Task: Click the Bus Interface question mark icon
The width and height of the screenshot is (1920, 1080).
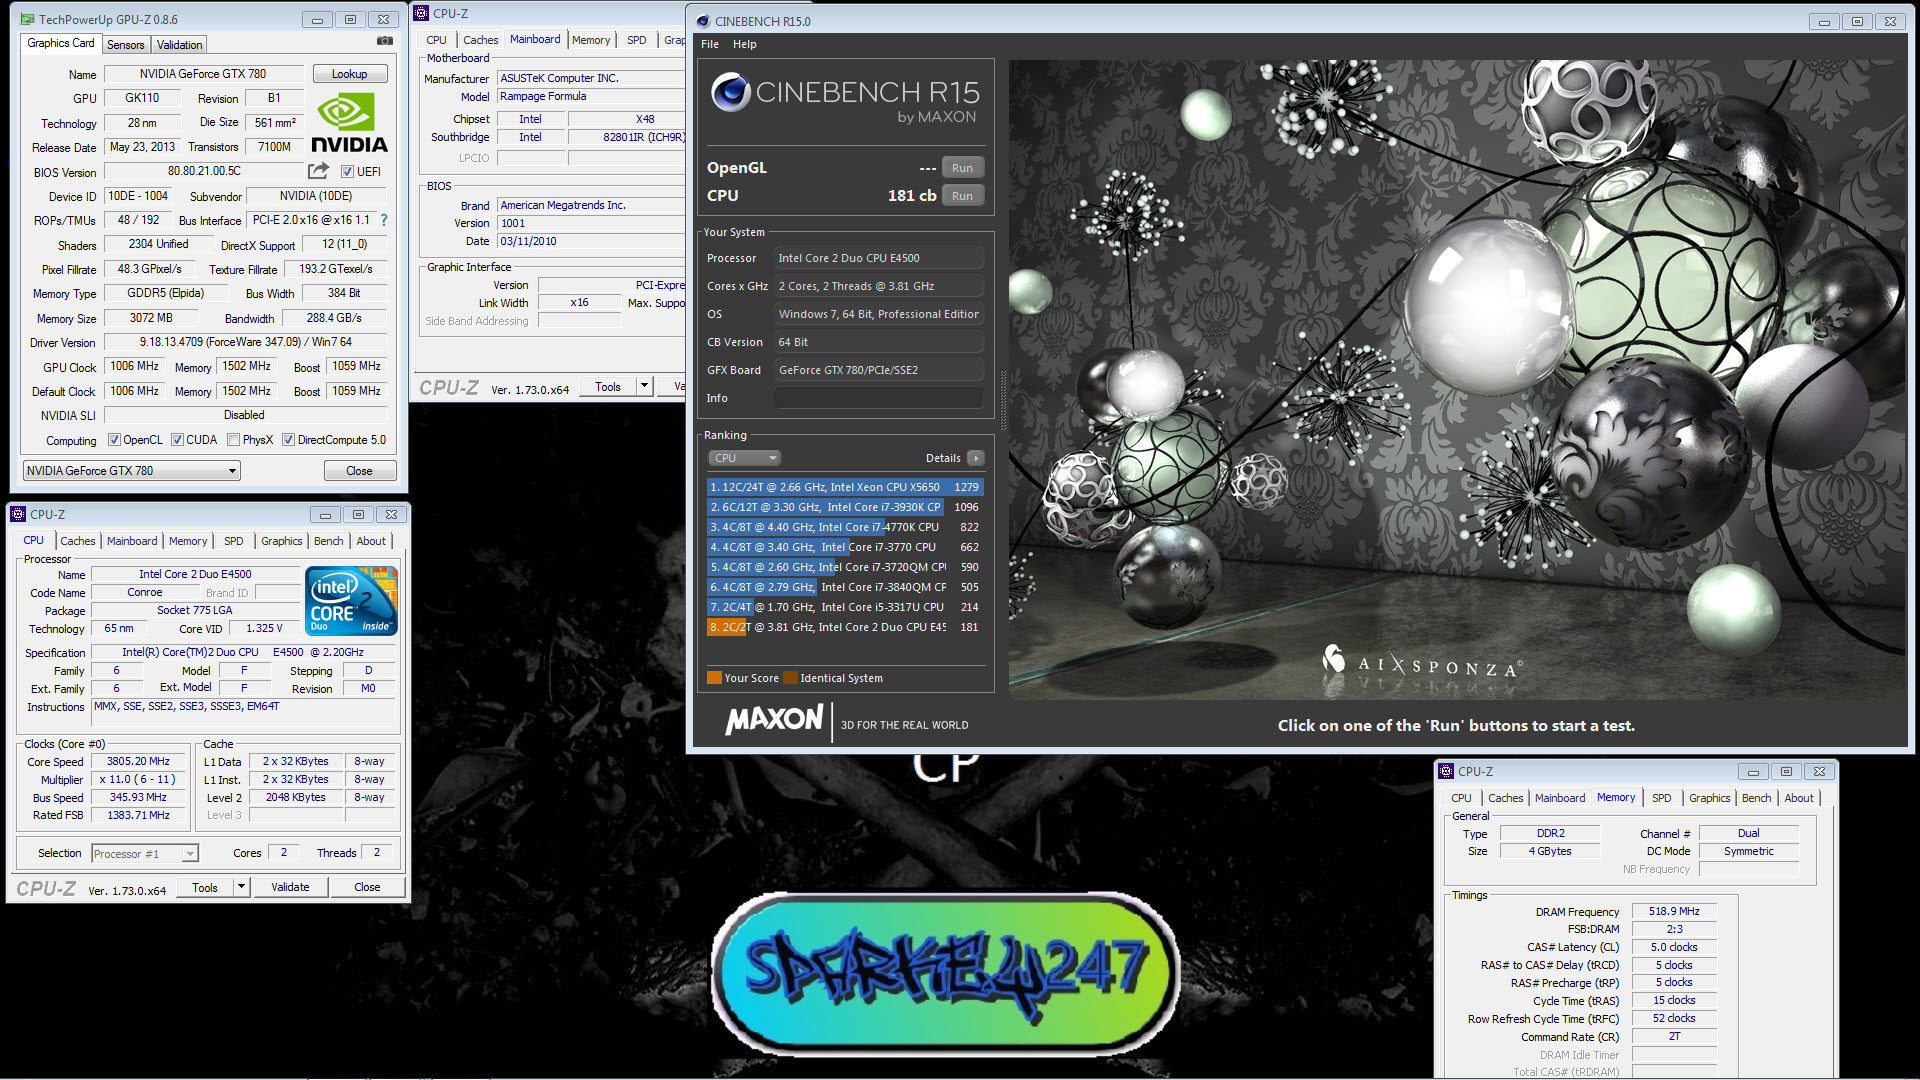Action: (x=384, y=220)
